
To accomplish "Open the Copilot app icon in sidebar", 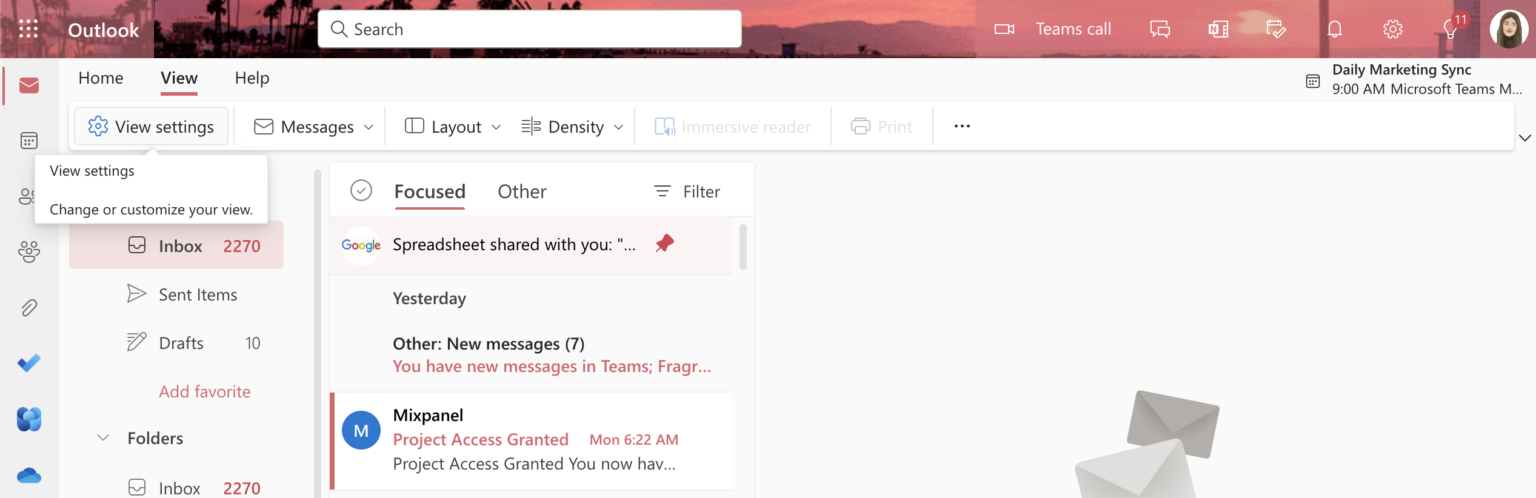I will click(x=29, y=419).
